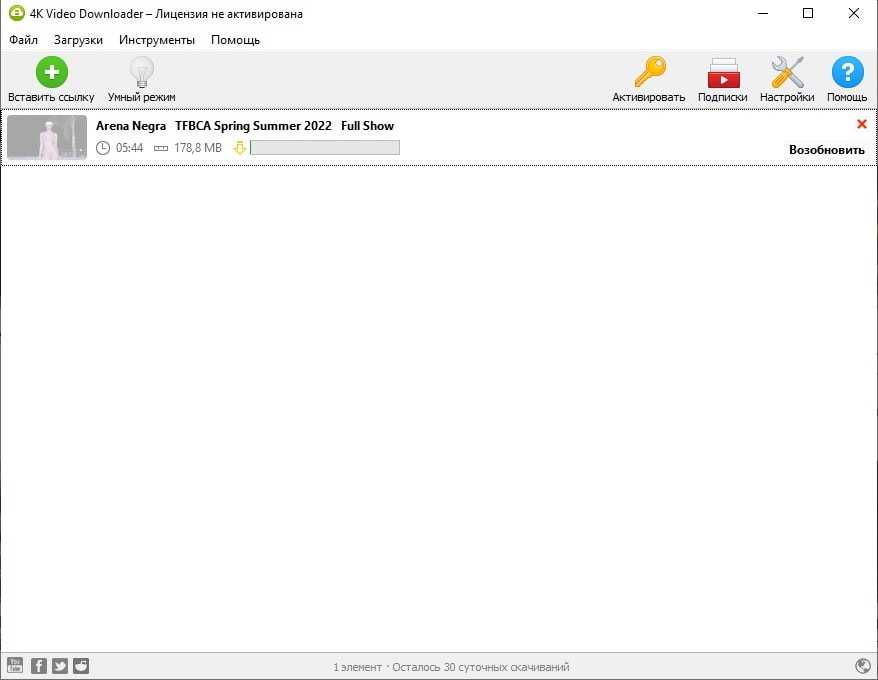
Task: Open the Facebook icon in status bar
Action: (x=38, y=666)
